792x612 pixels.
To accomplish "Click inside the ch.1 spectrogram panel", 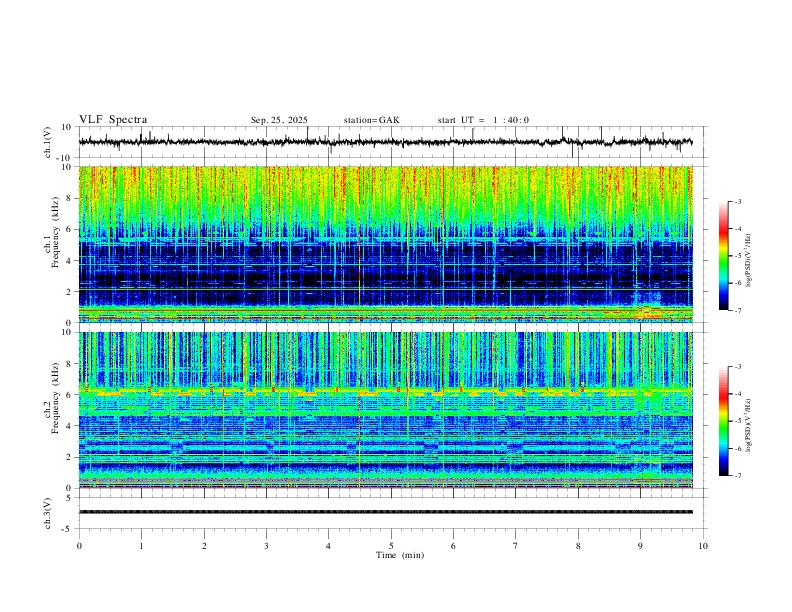I will (x=385, y=244).
